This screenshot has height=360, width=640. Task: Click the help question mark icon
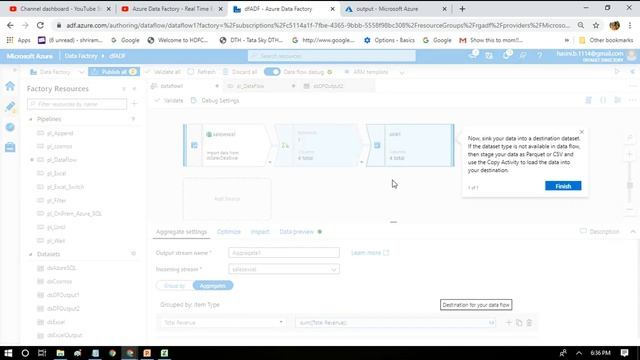click(x=540, y=56)
